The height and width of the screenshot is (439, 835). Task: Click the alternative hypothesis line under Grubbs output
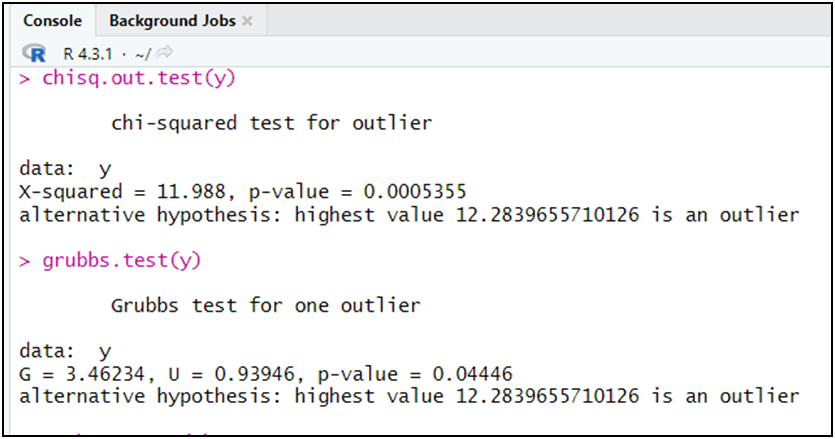[x=409, y=396]
